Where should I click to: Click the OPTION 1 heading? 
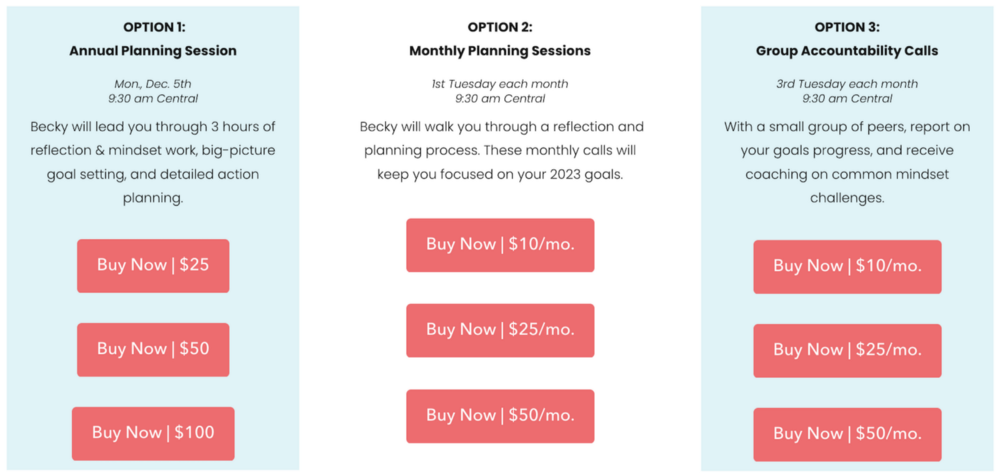click(153, 28)
